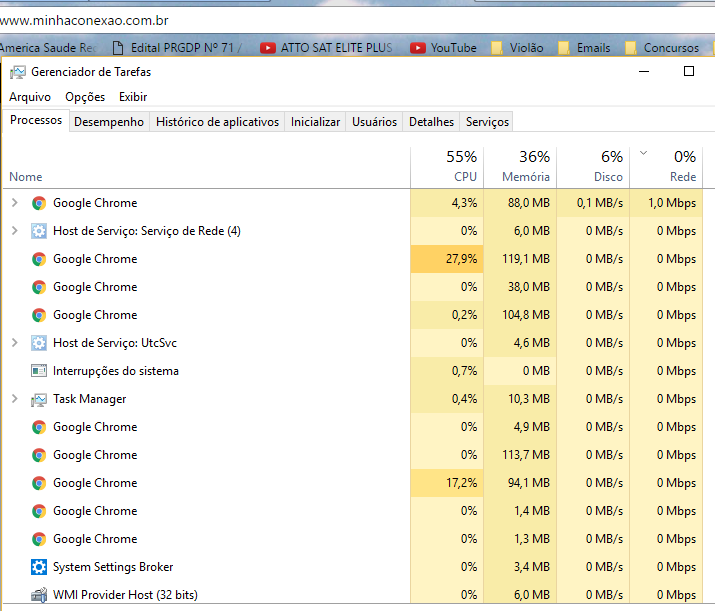Click the Interrupções do sistema icon
The width and height of the screenshot is (715, 611).
tap(39, 371)
